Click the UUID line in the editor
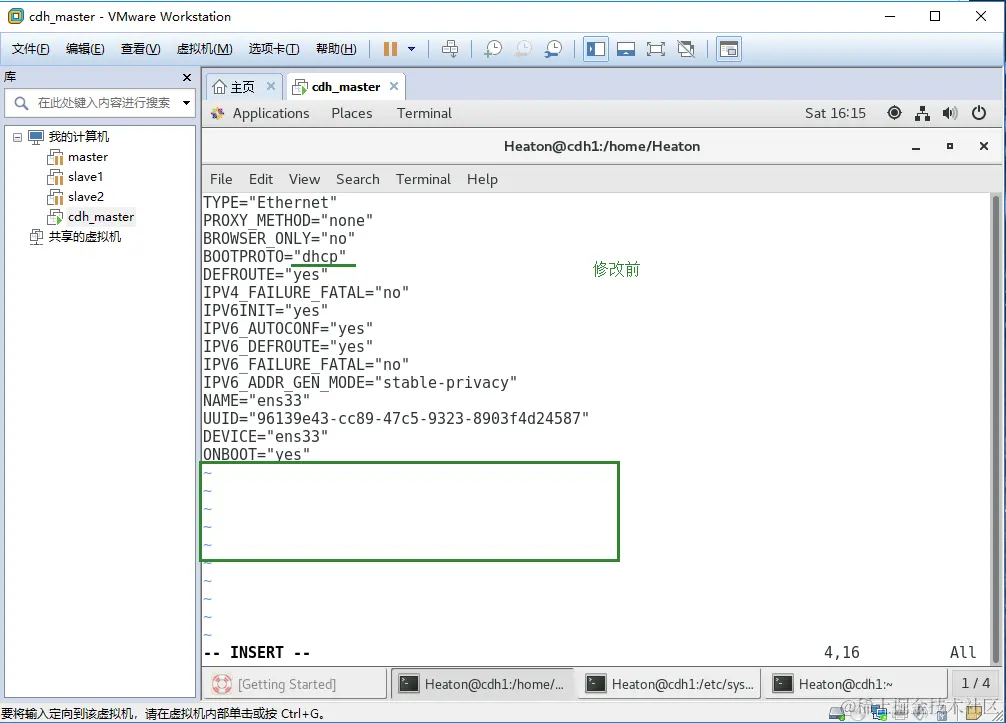The image size is (1006, 723). 396,418
